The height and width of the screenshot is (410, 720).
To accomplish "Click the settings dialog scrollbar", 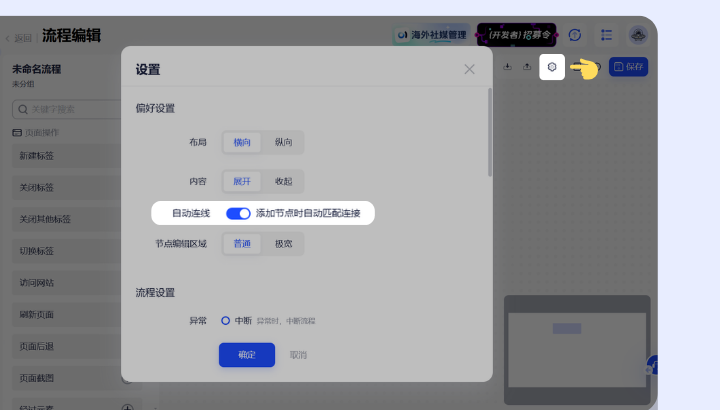I will click(490, 132).
